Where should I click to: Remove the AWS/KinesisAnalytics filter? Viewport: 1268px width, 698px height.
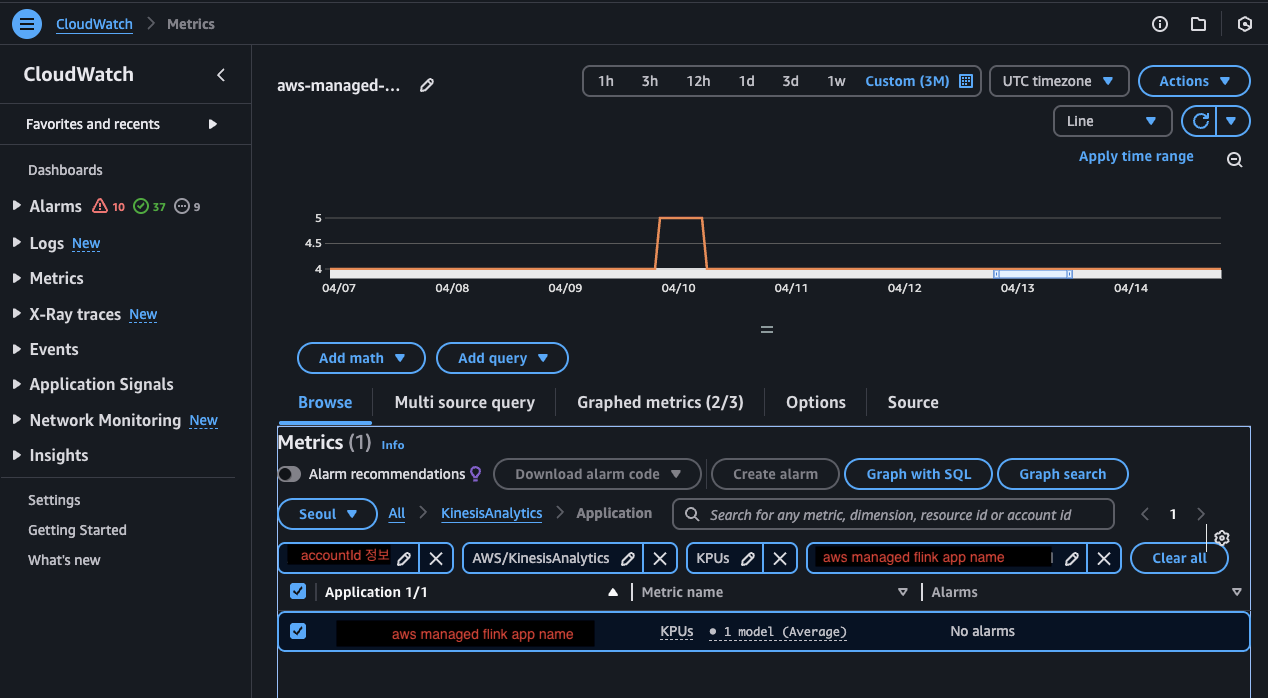tap(660, 558)
